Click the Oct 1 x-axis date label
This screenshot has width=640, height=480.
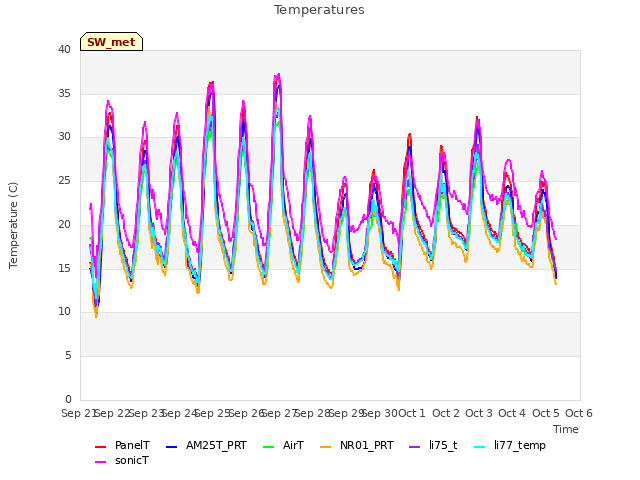(411, 413)
